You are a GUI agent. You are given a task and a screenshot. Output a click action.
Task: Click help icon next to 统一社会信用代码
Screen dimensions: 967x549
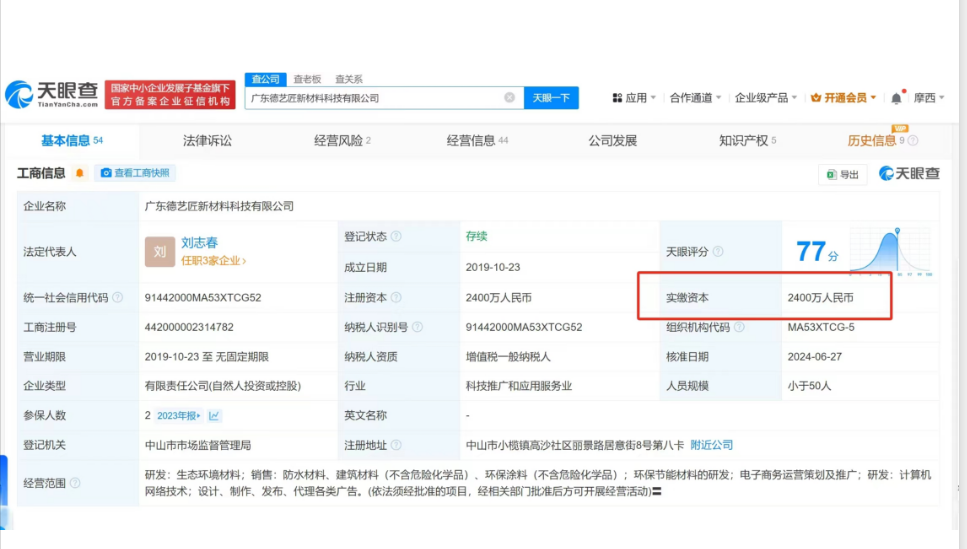(x=118, y=298)
